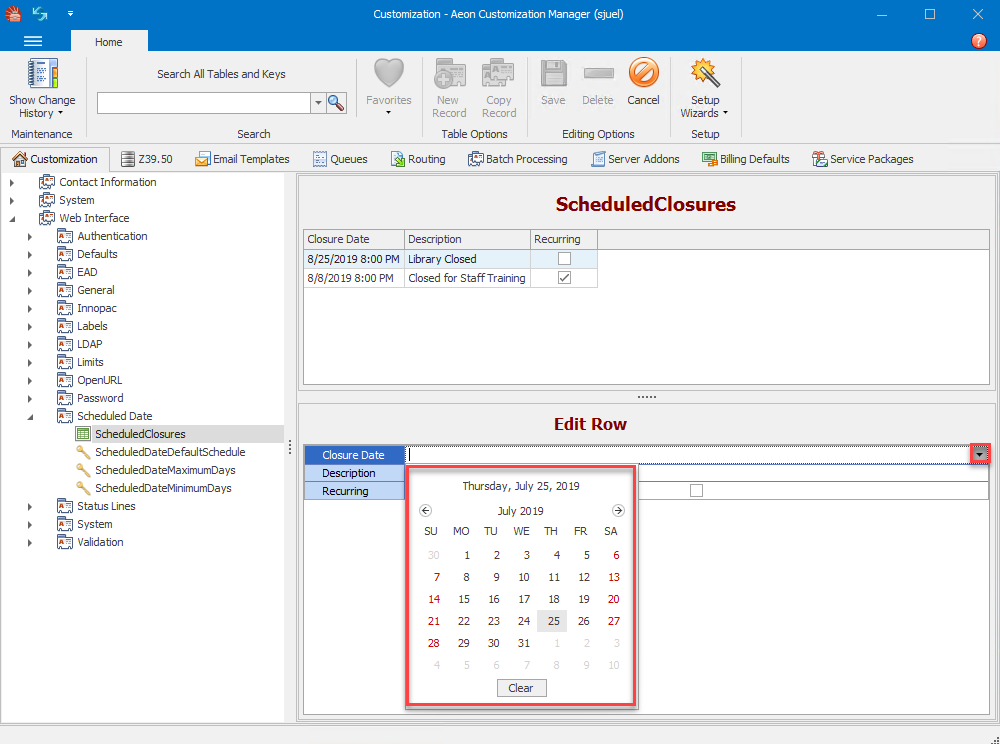Click the Search All Tables input field

pyautogui.click(x=204, y=103)
